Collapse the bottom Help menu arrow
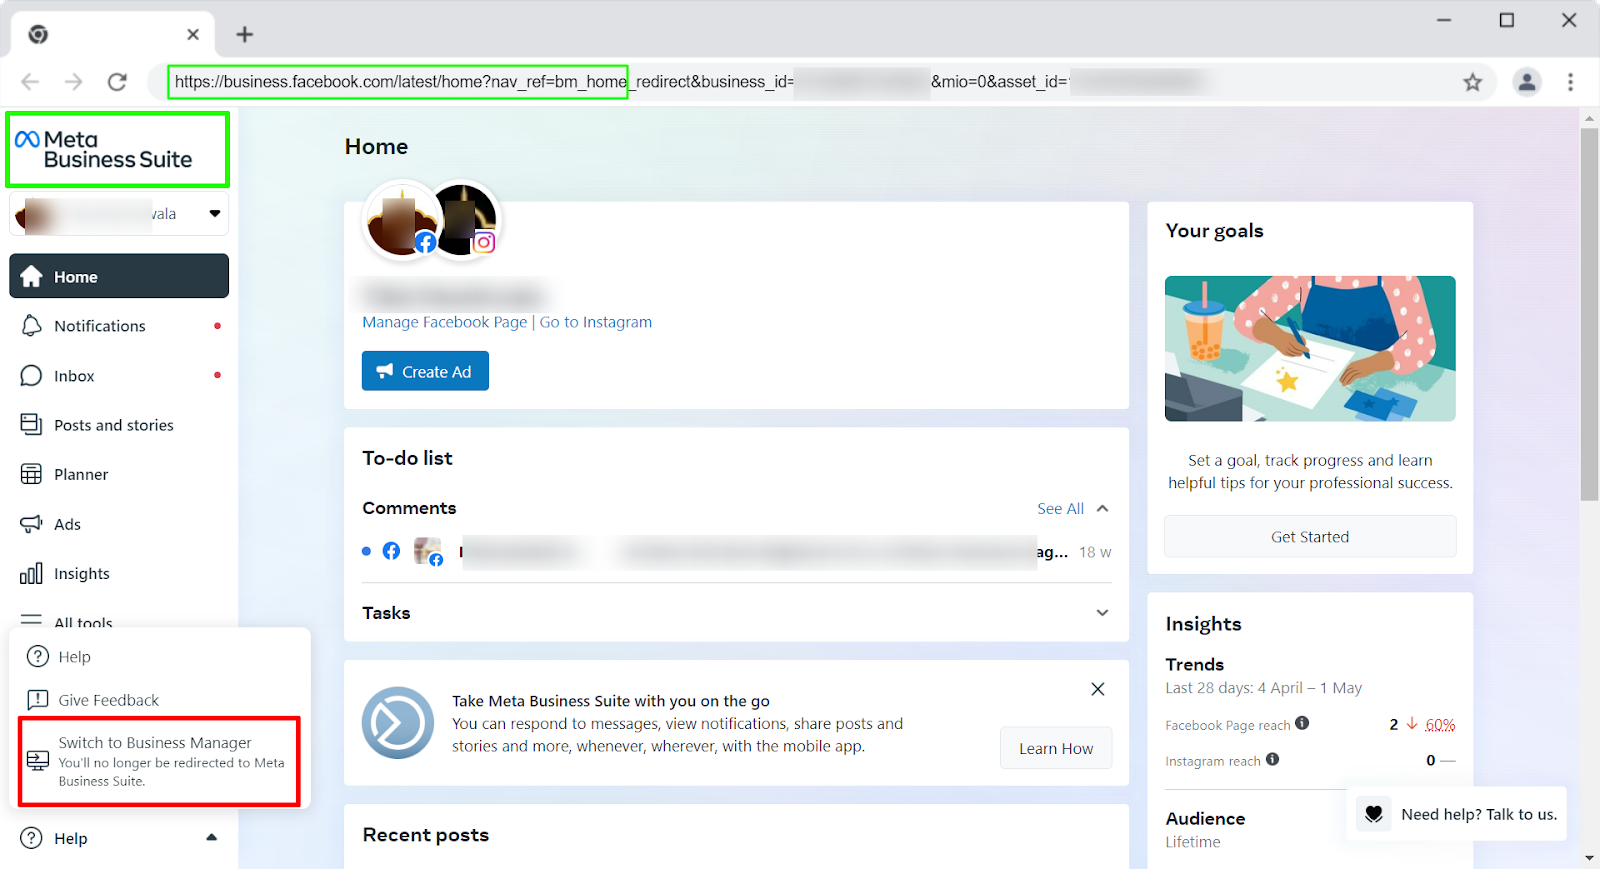Screen dimensions: 1600x869 click(x=212, y=838)
